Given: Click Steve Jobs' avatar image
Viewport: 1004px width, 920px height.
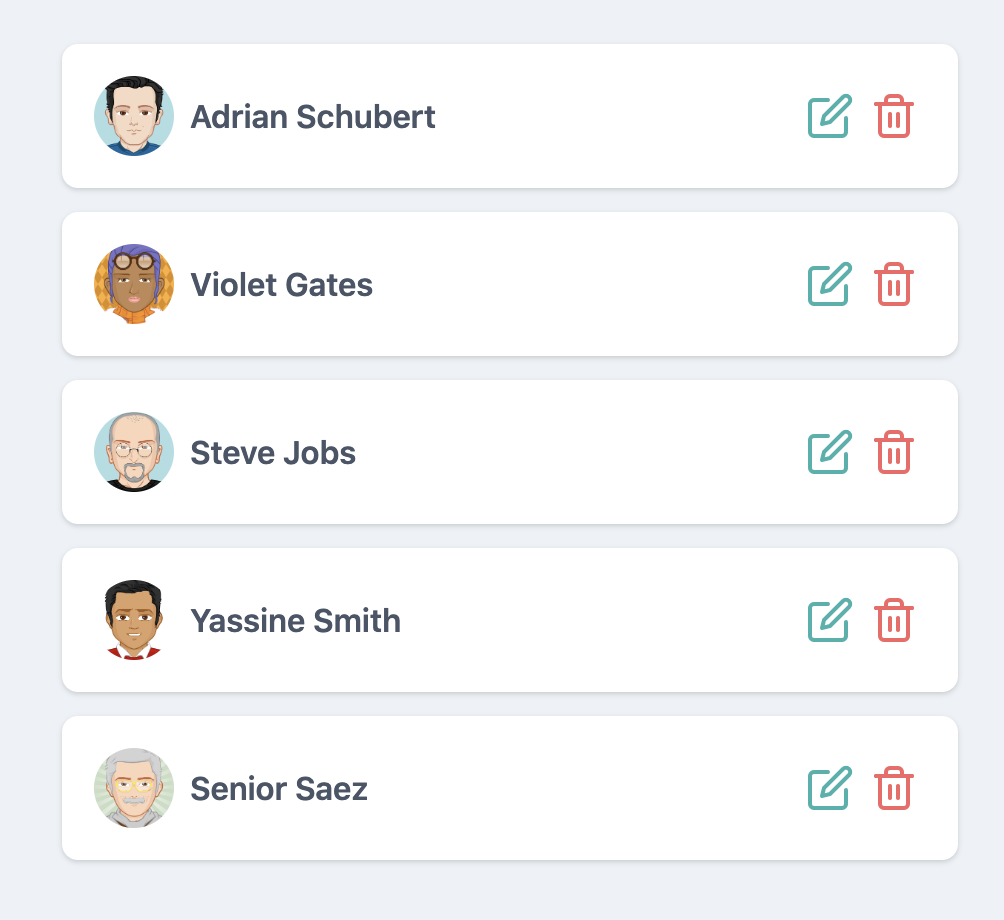Looking at the screenshot, I should 134,452.
